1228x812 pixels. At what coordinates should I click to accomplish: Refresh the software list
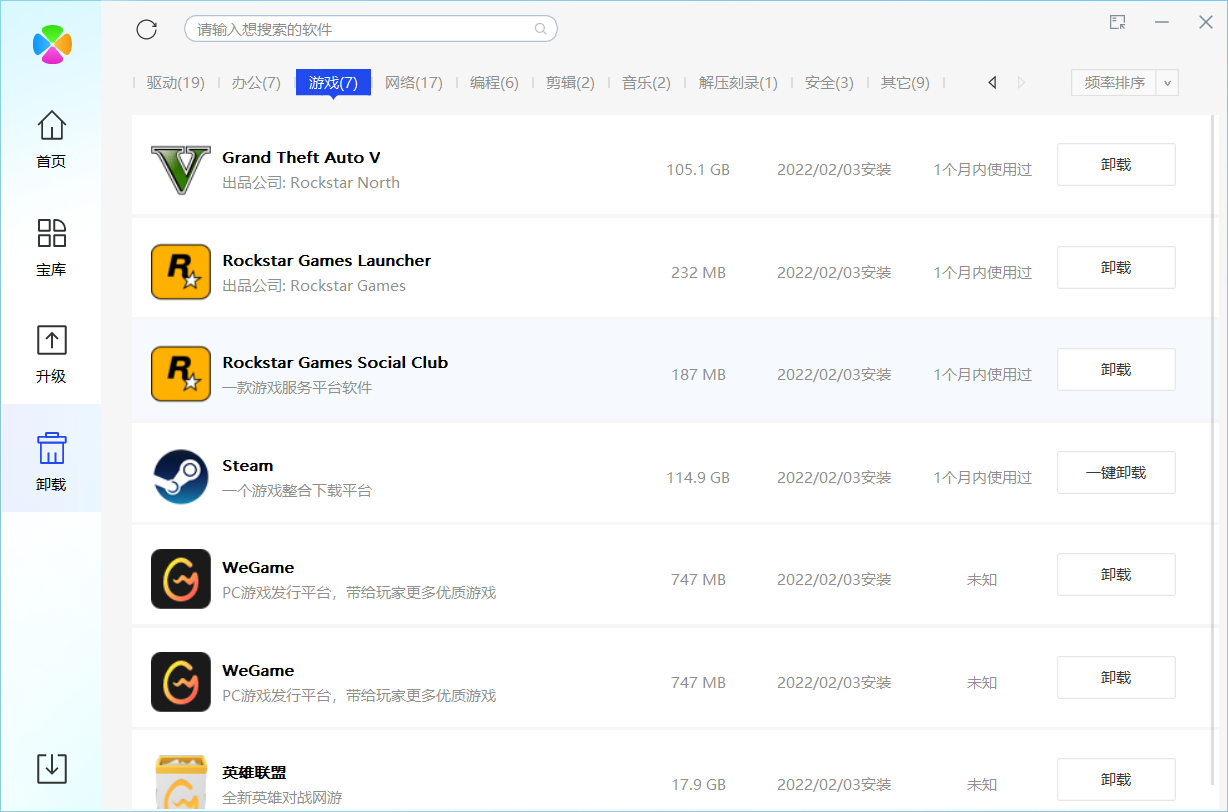pyautogui.click(x=147, y=29)
